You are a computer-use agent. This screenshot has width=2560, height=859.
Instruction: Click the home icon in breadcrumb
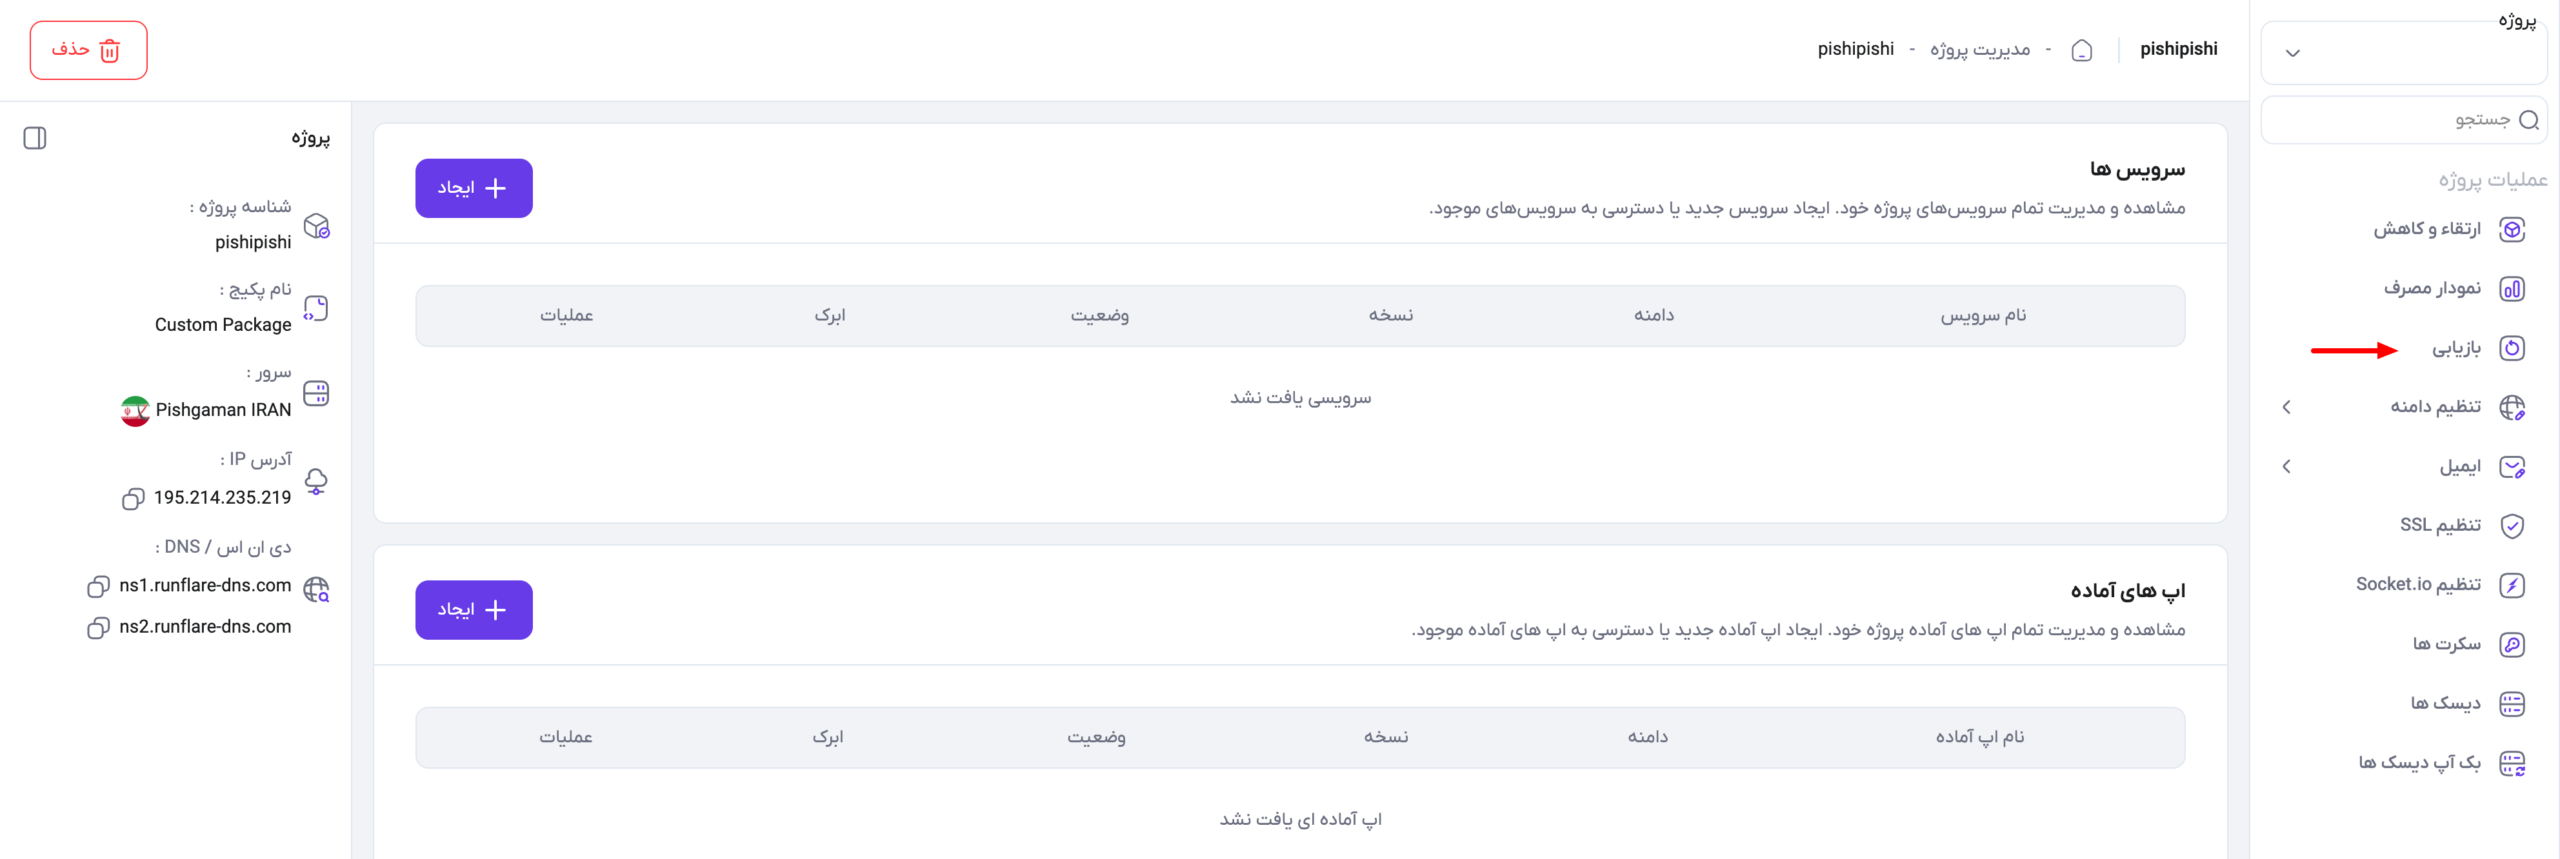[x=2082, y=50]
